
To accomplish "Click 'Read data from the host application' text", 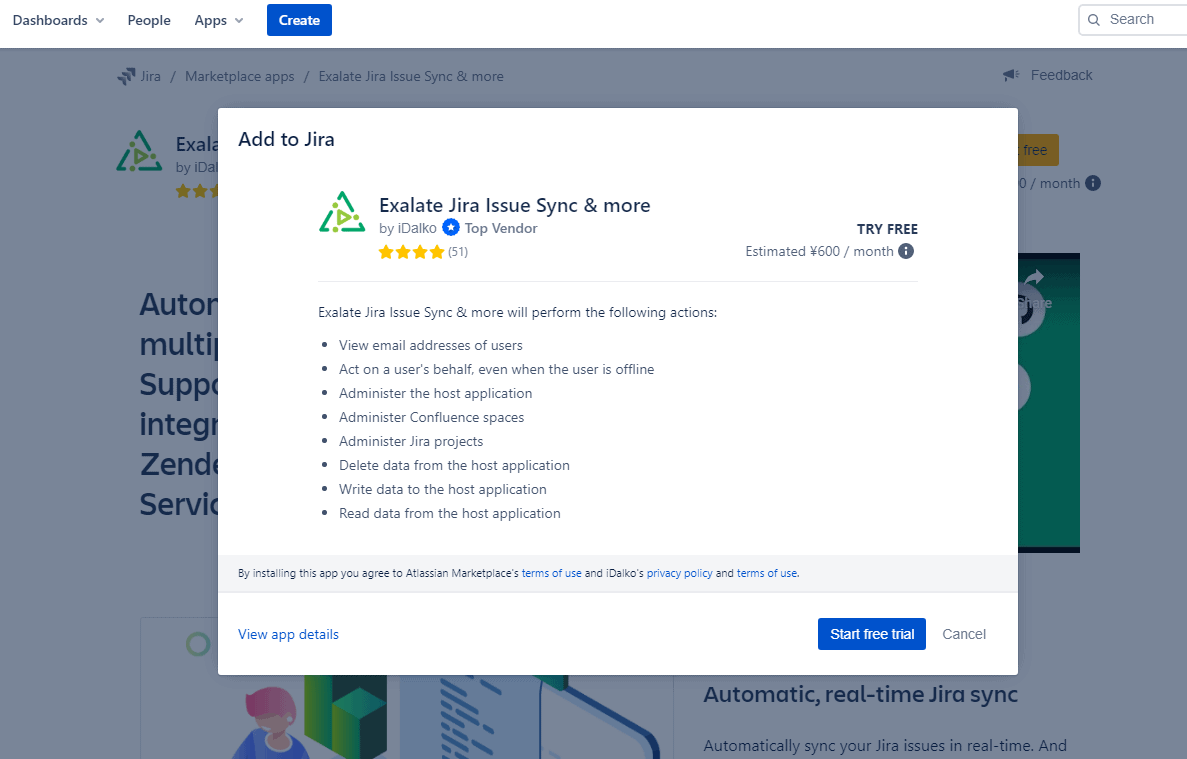I will point(450,513).
